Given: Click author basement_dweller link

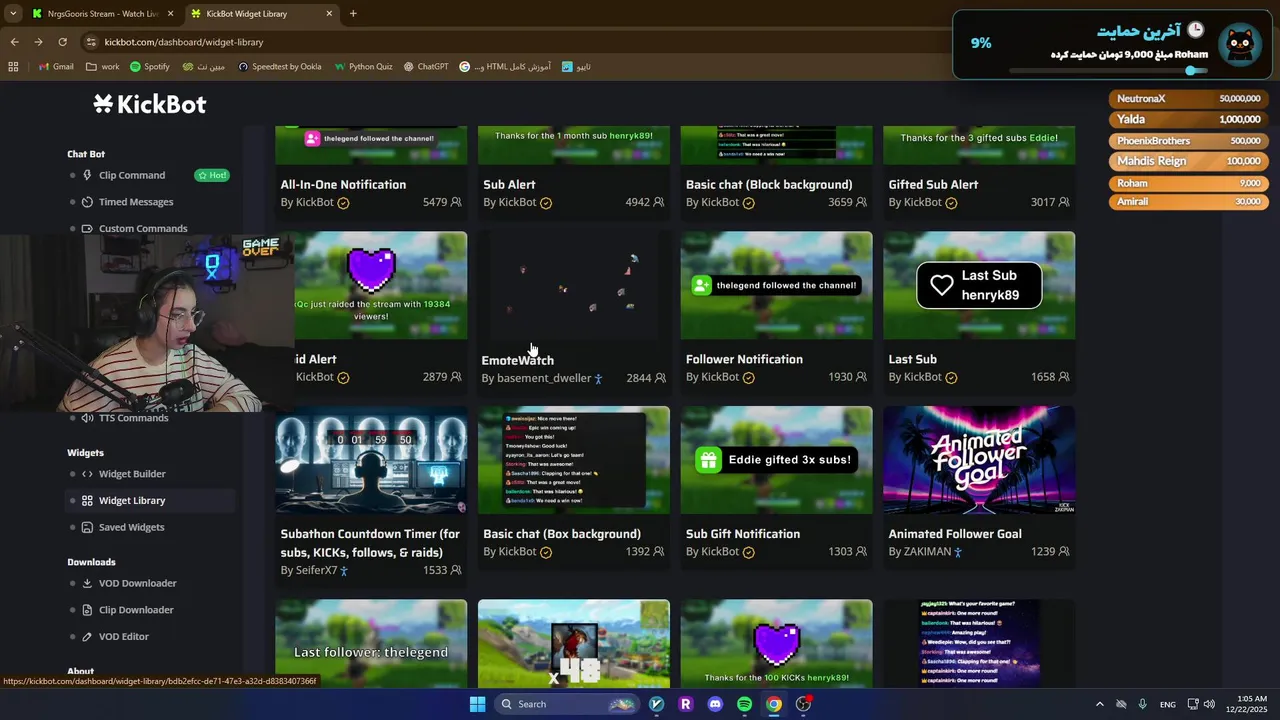Looking at the screenshot, I should pos(544,378).
